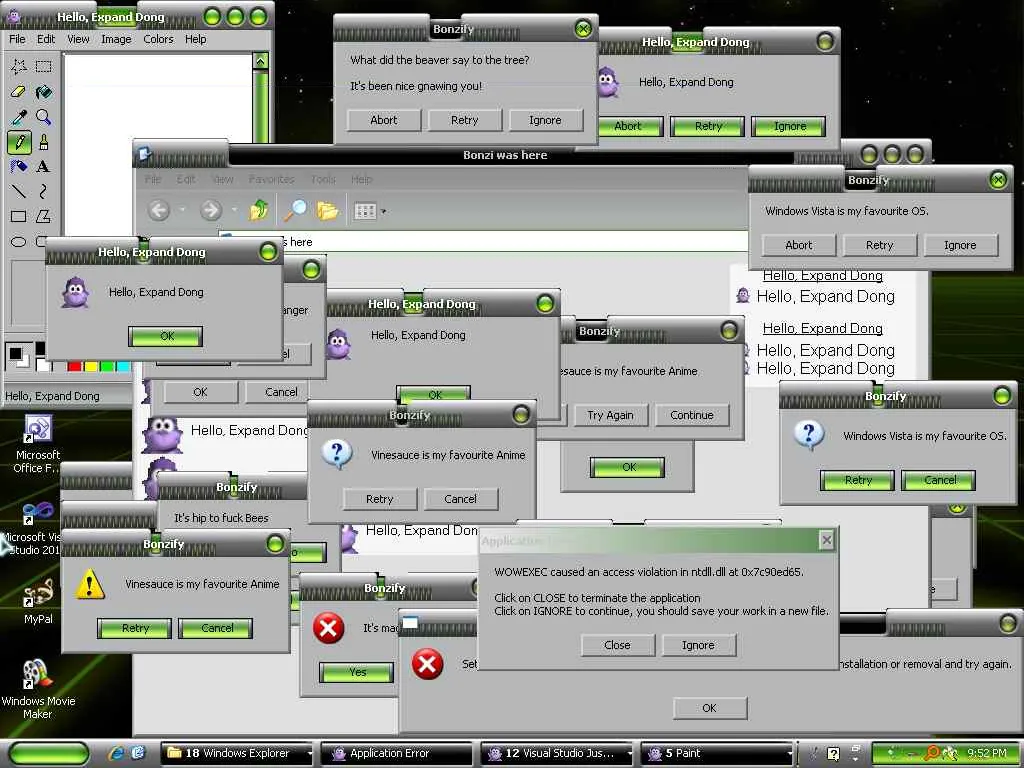This screenshot has width=1024, height=768.
Task: Launch Internet Explorer from quick launch
Action: pos(117,753)
